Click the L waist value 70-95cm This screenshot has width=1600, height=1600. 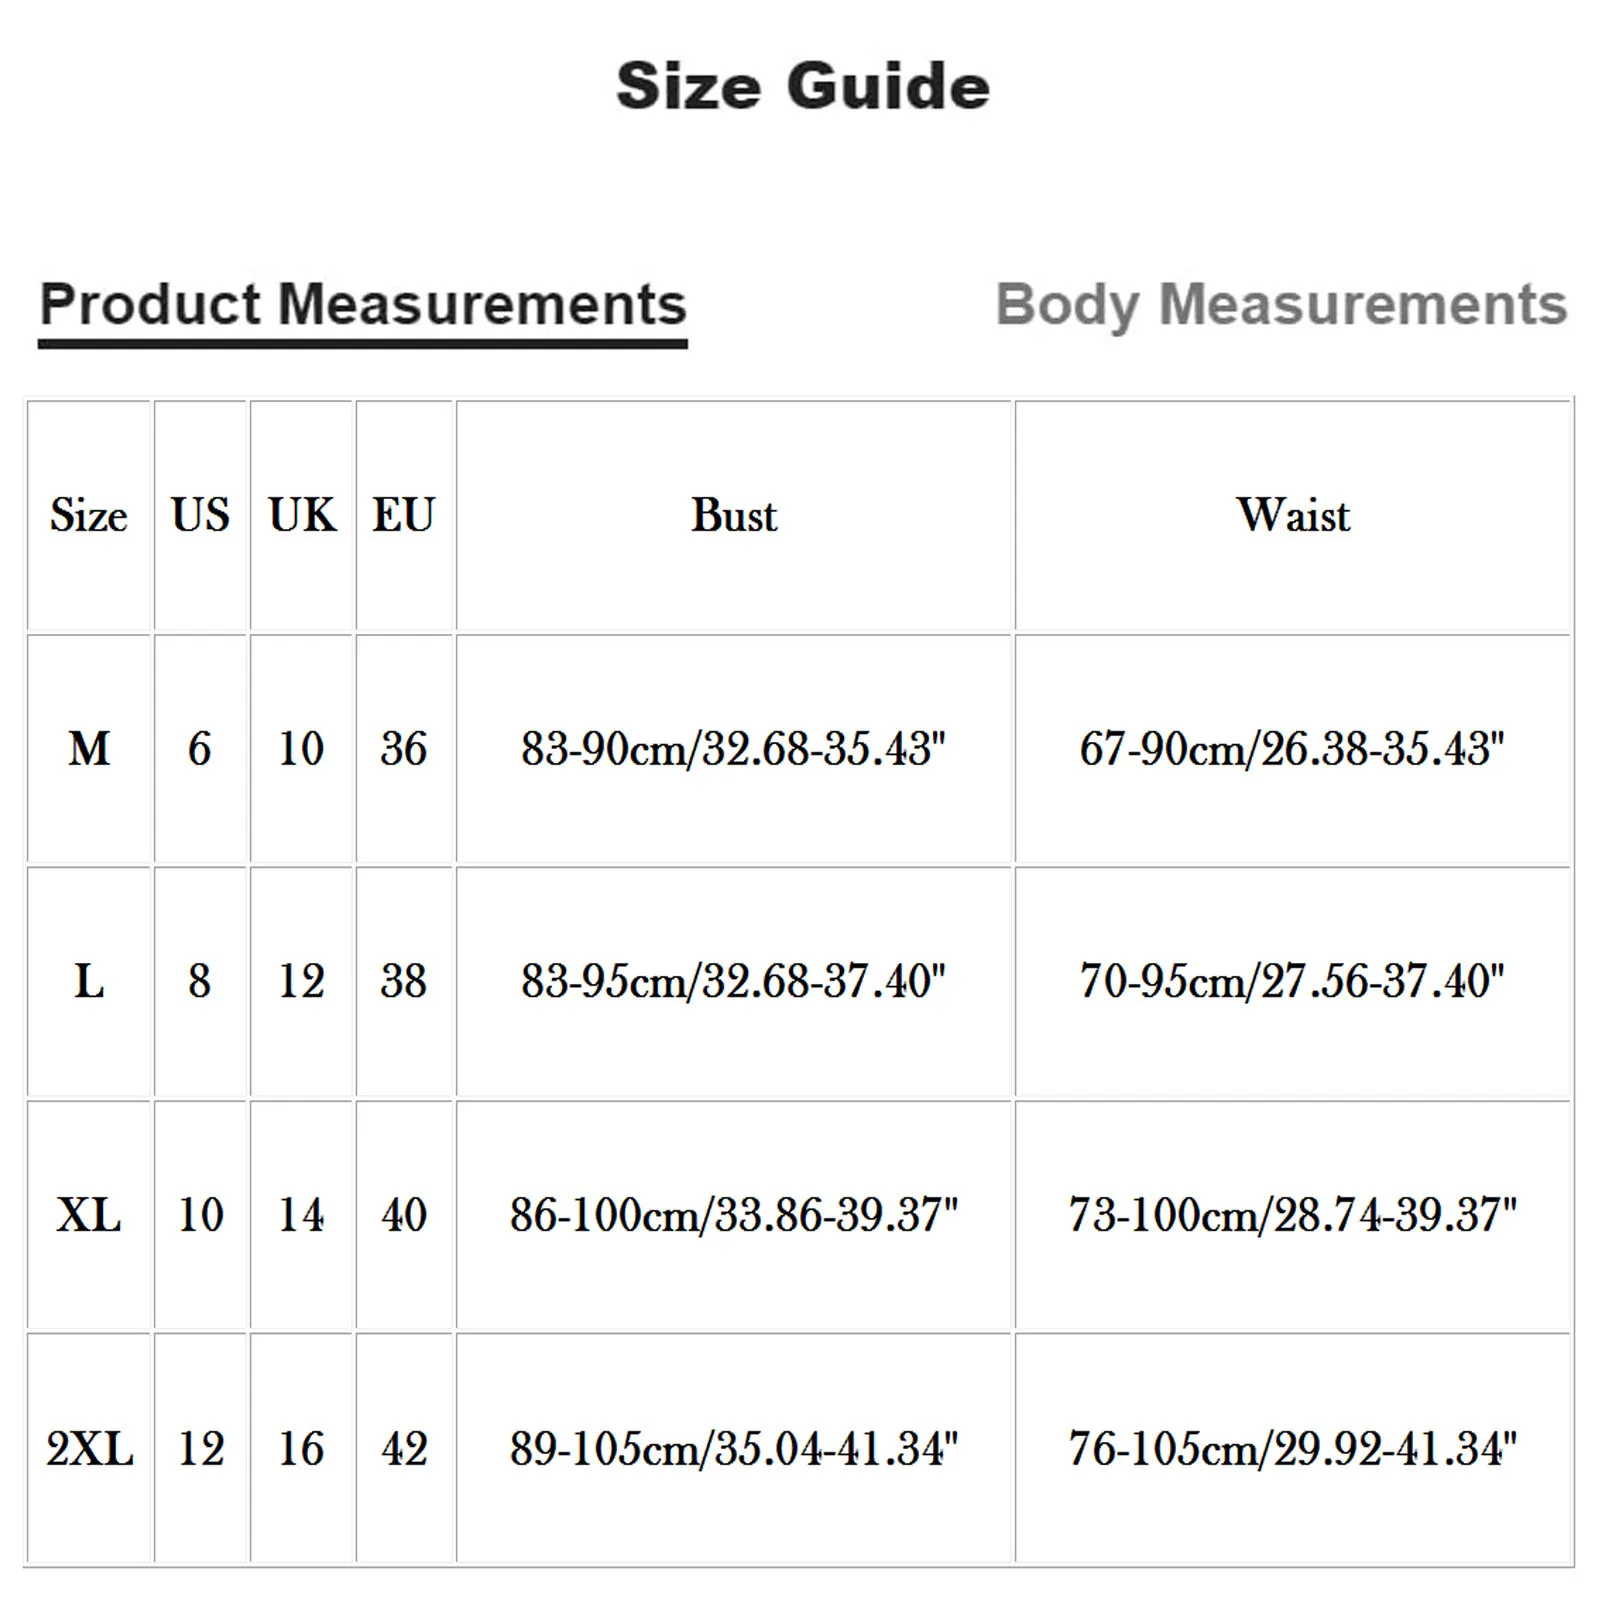point(1293,981)
